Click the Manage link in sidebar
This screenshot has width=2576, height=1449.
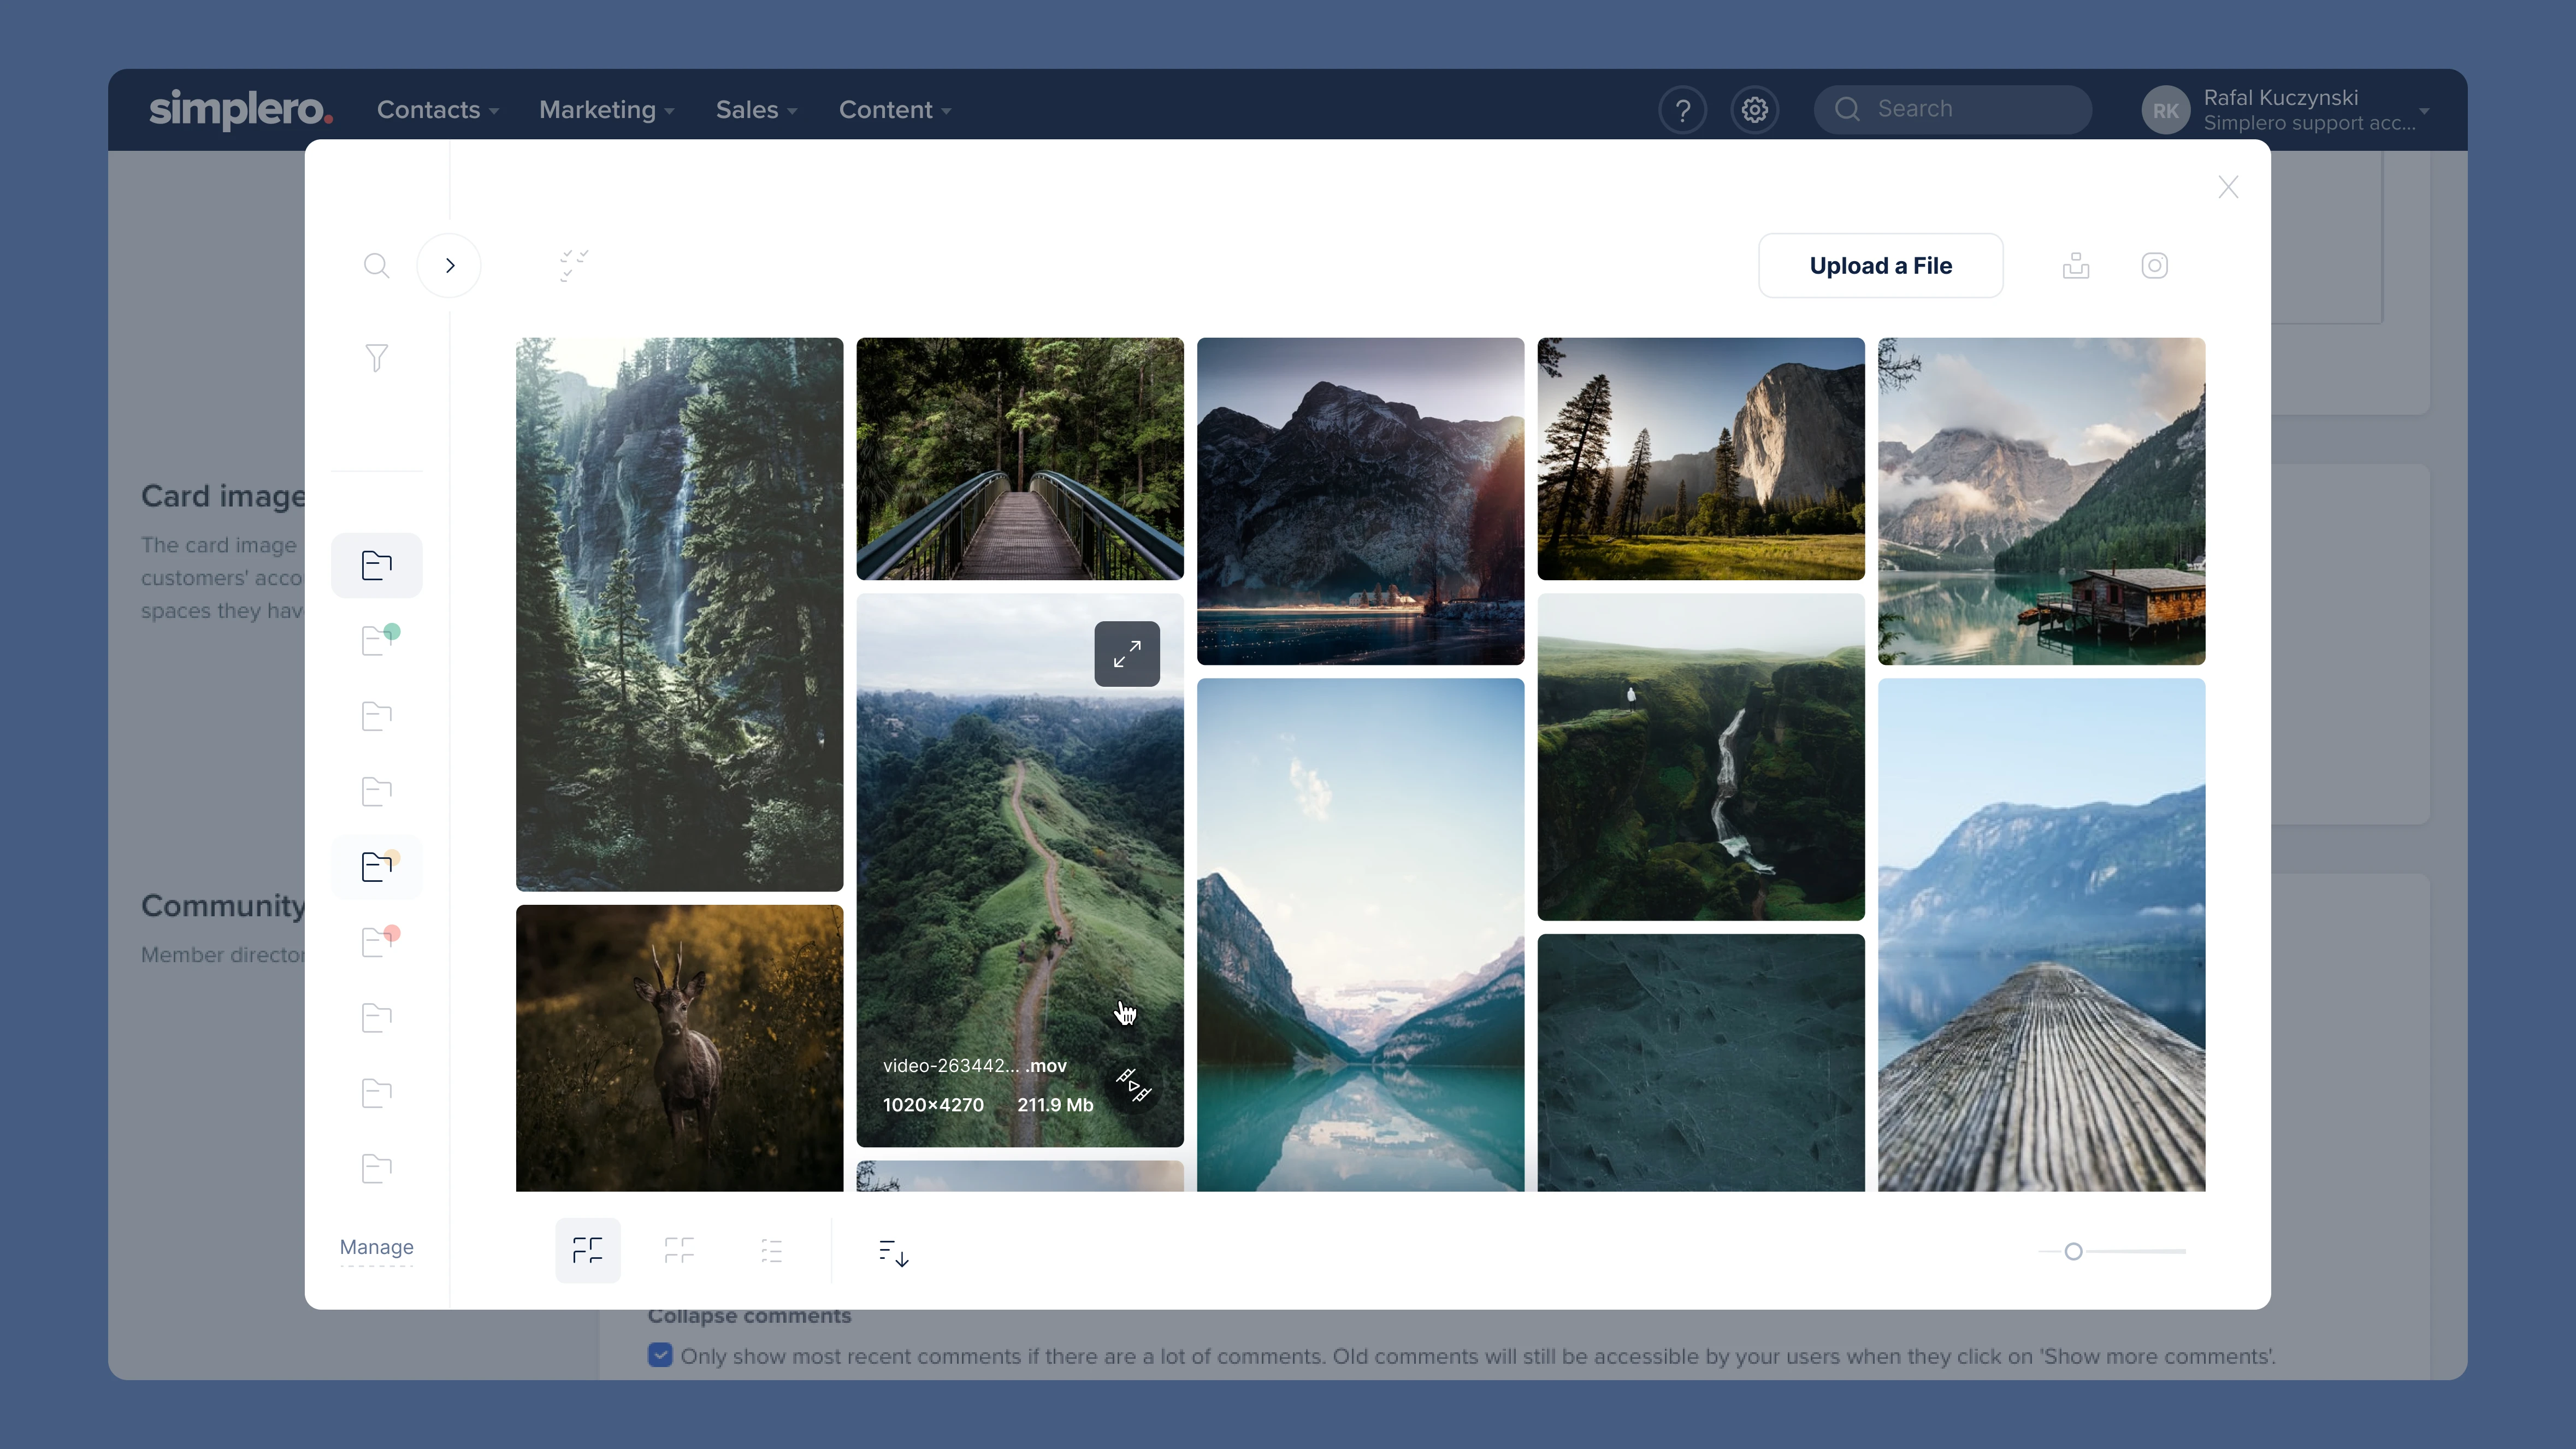[x=376, y=1247]
